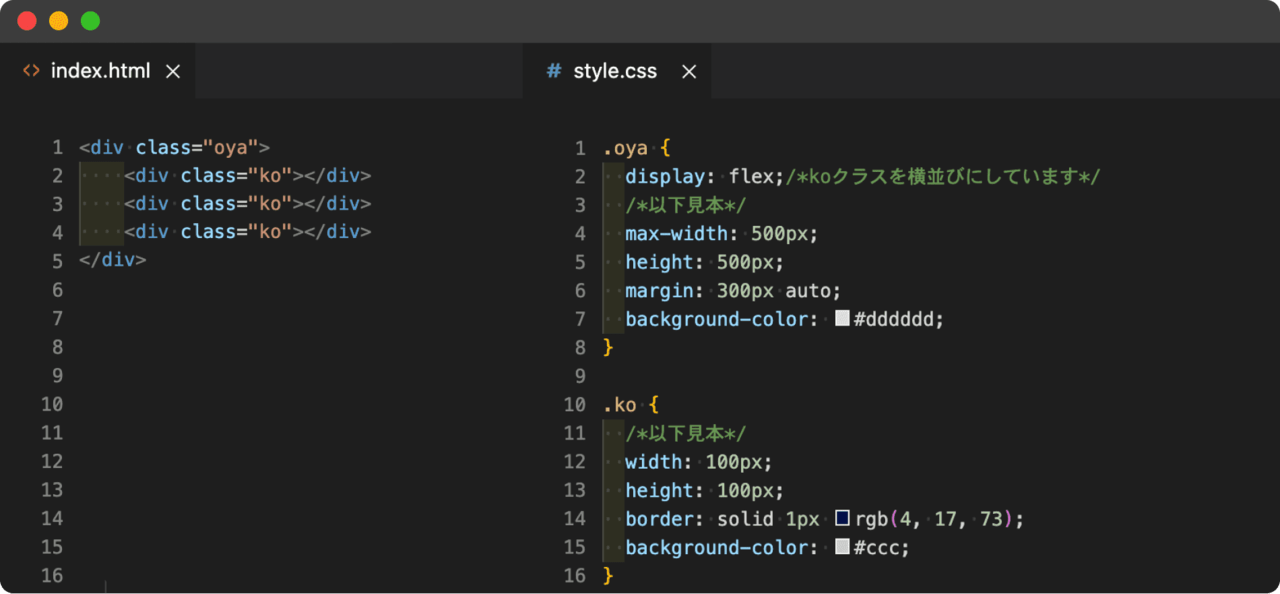Maximize the window with the green button
The height and width of the screenshot is (594, 1280).
[91, 21]
